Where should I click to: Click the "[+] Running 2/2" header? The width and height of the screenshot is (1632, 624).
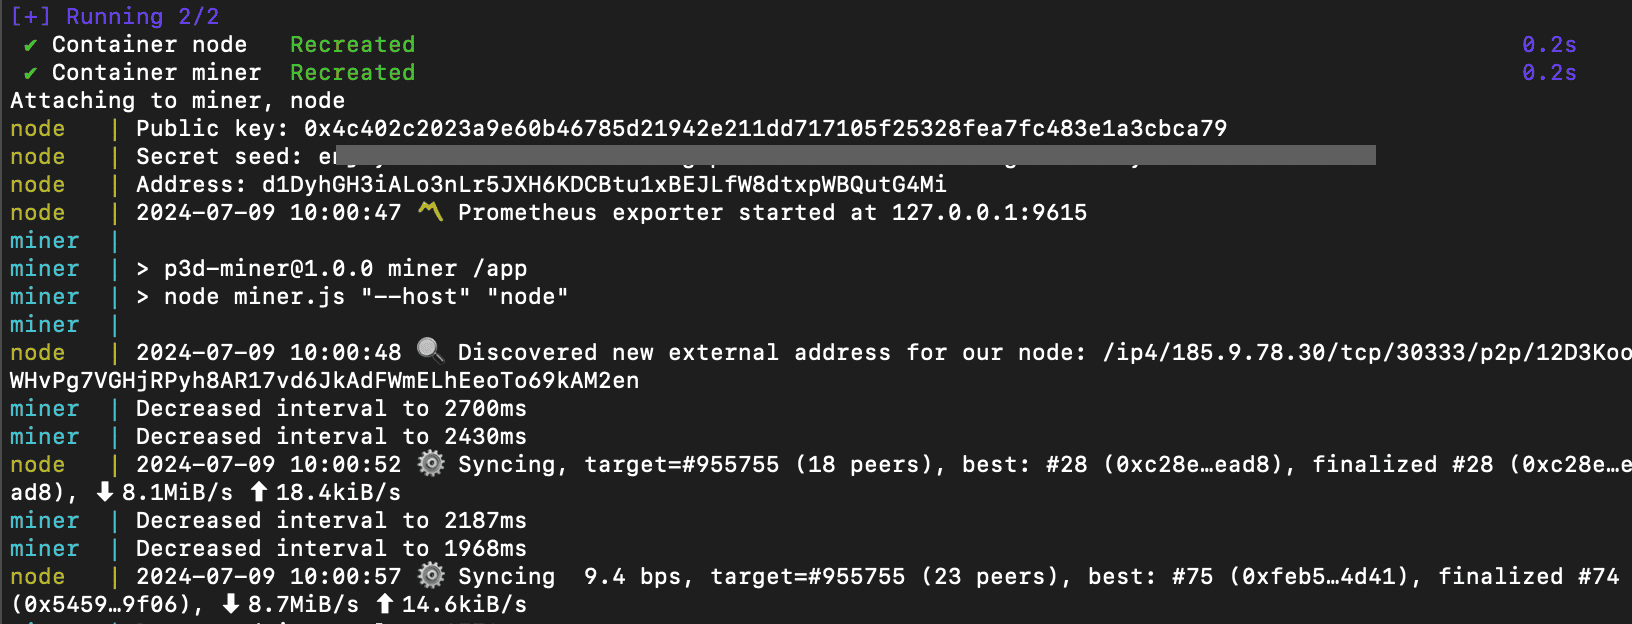pos(115,17)
